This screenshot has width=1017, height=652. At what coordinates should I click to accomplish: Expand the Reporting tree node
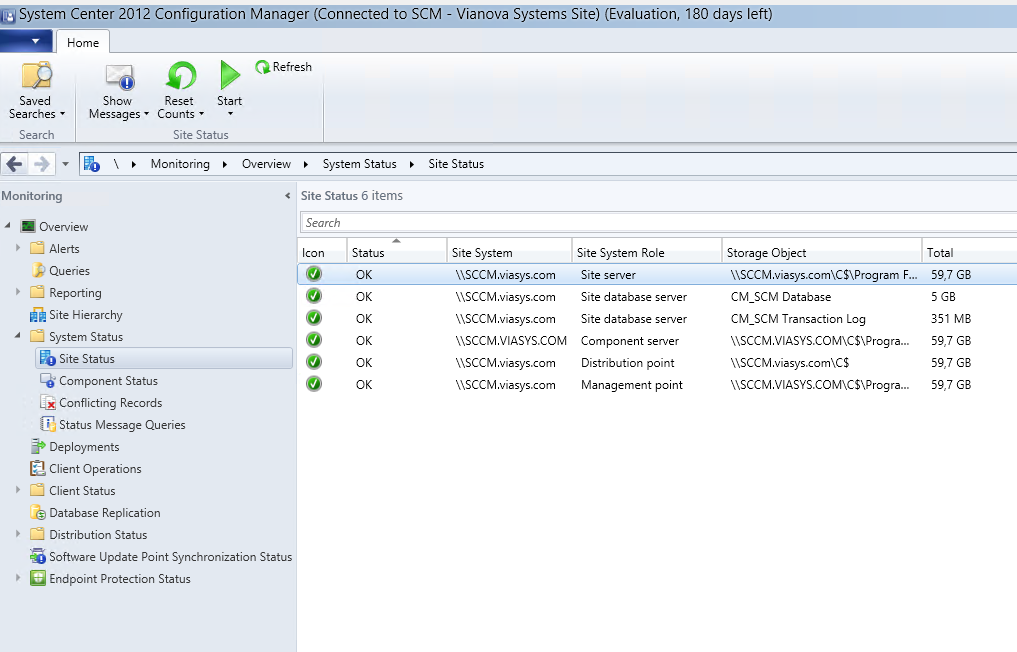pyautogui.click(x=18, y=292)
